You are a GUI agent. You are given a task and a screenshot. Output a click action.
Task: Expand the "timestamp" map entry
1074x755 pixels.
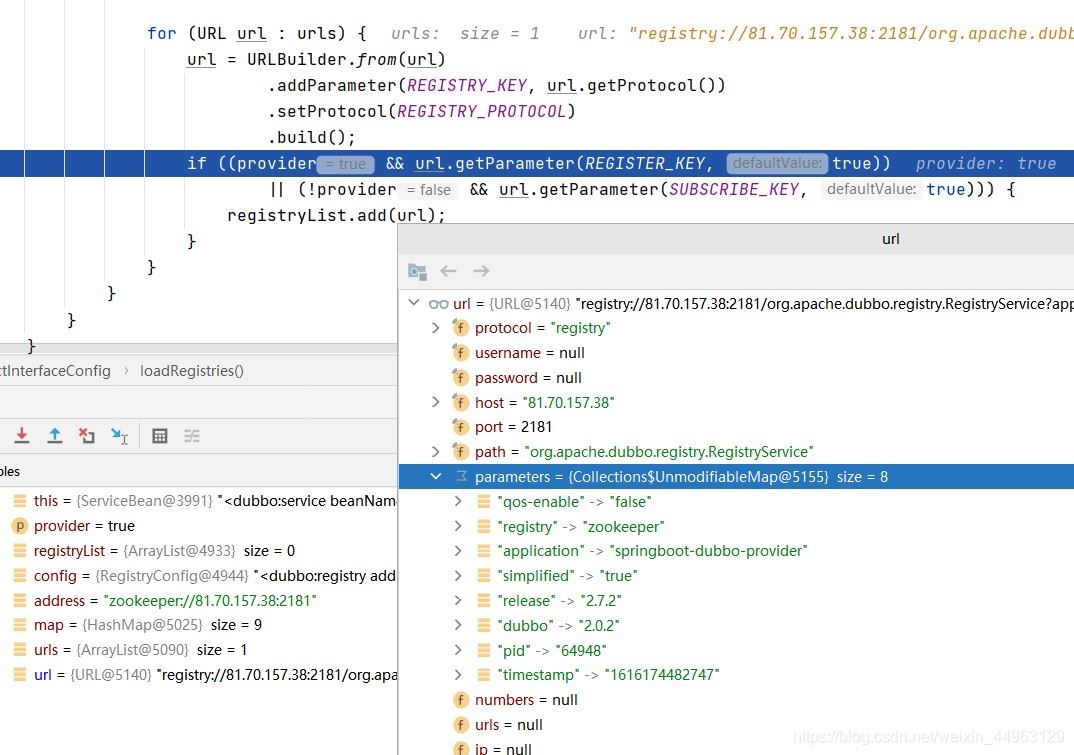tap(458, 675)
